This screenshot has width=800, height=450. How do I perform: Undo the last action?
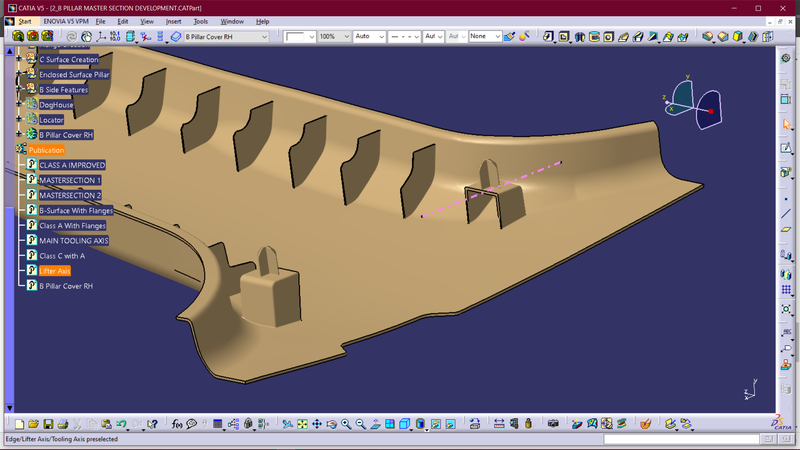(121, 424)
